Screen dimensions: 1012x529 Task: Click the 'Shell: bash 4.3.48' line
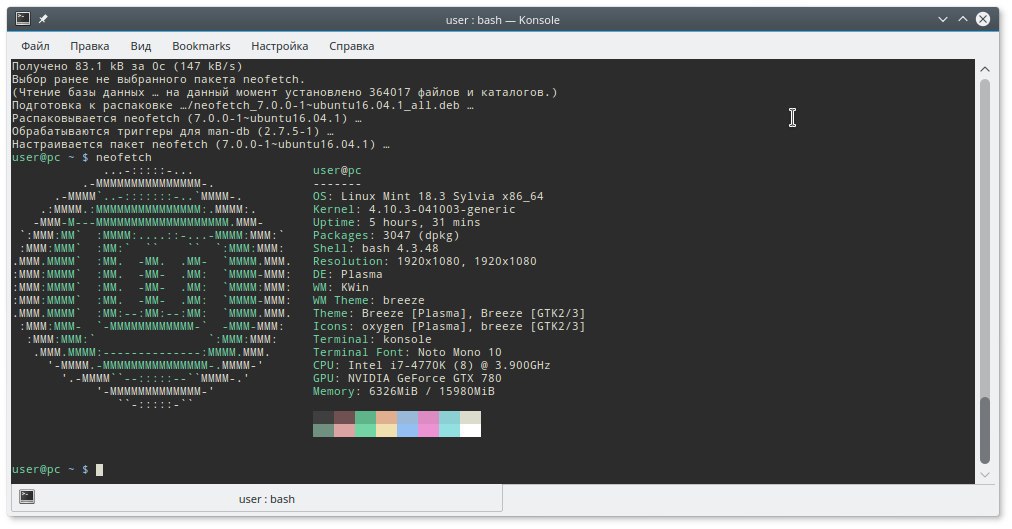click(x=376, y=248)
